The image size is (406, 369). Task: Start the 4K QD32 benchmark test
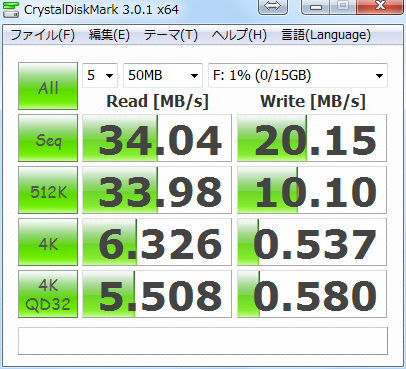[x=48, y=294]
